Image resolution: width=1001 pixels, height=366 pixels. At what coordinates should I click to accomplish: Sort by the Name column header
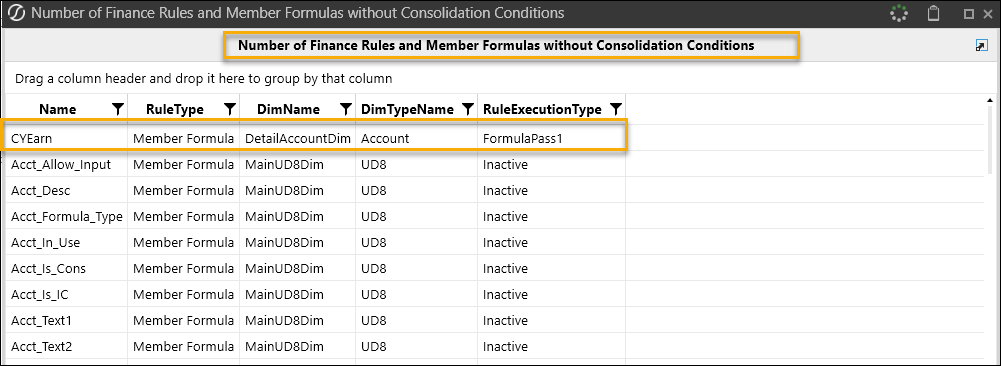[57, 109]
